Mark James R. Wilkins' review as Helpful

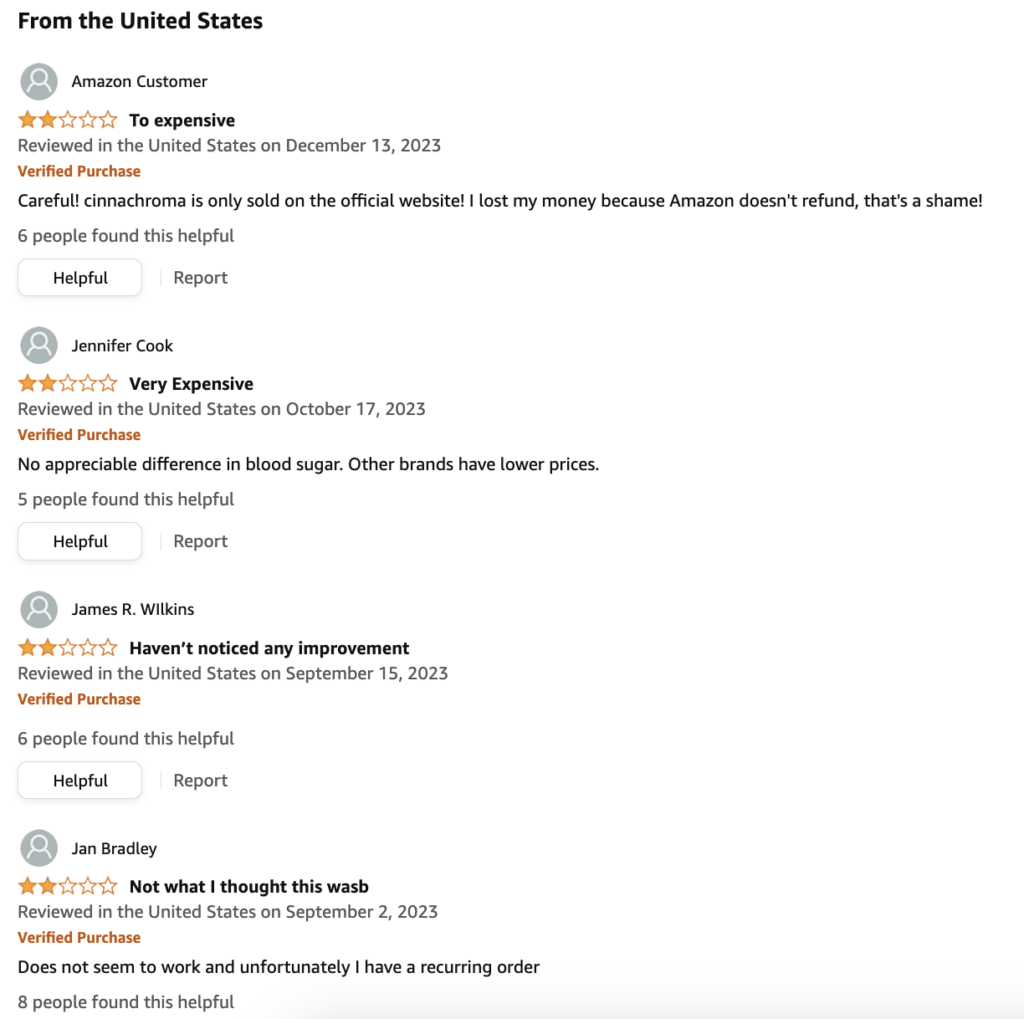pos(80,781)
